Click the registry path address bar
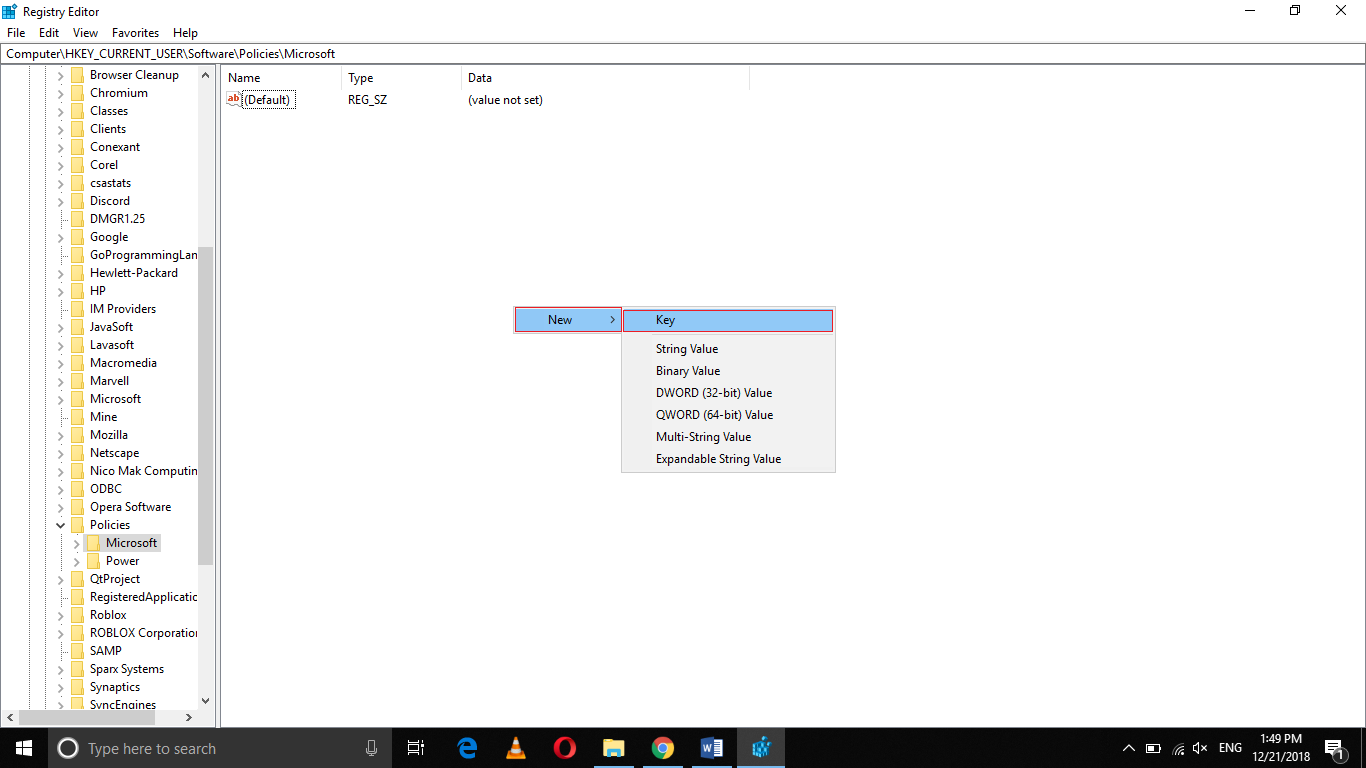Image resolution: width=1366 pixels, height=768 pixels. click(x=400, y=53)
